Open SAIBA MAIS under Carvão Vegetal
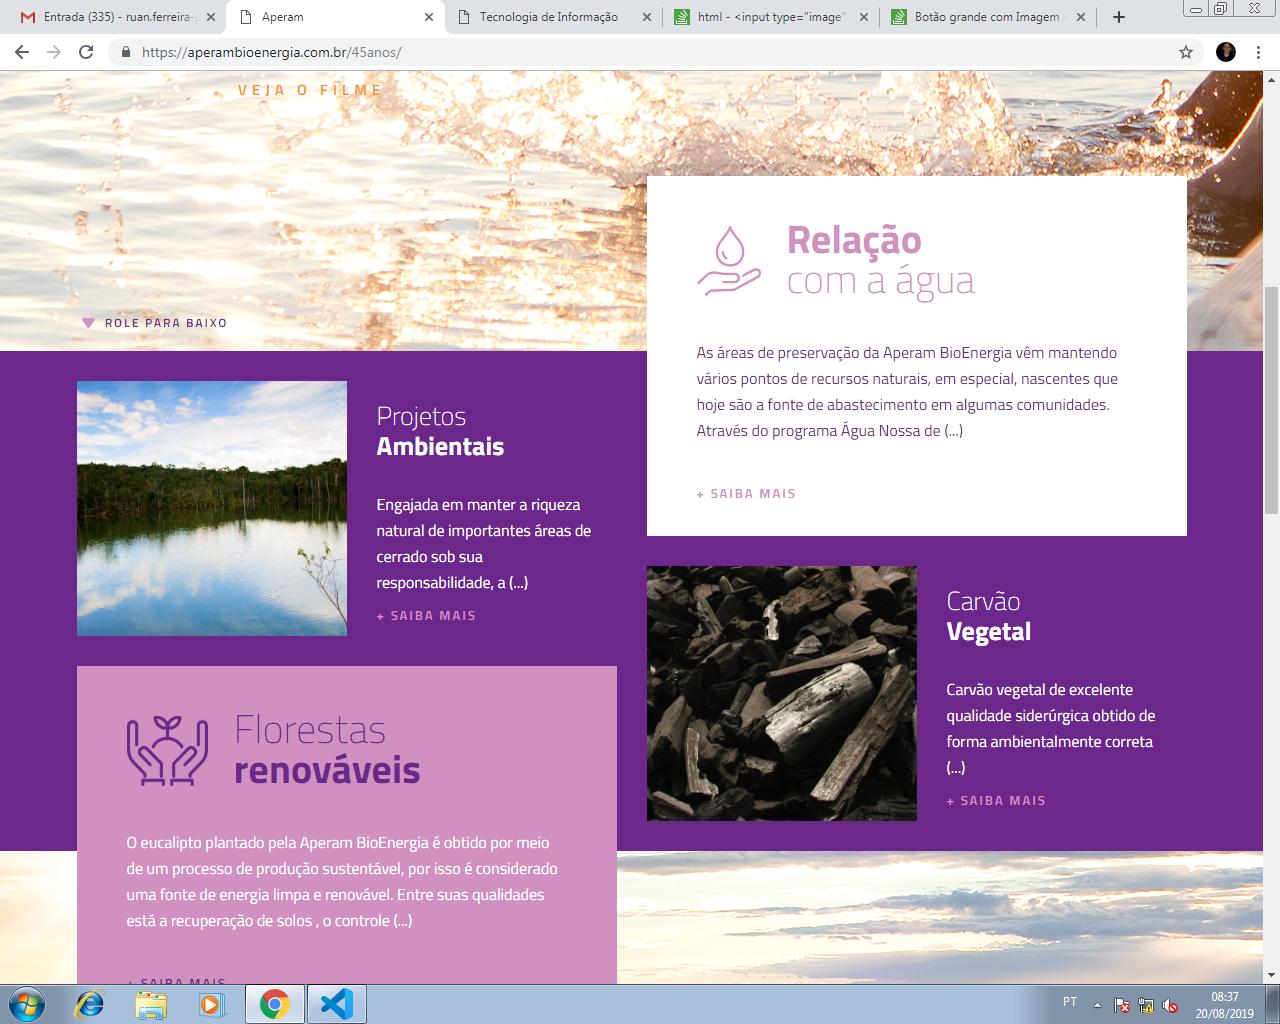 [x=996, y=801]
